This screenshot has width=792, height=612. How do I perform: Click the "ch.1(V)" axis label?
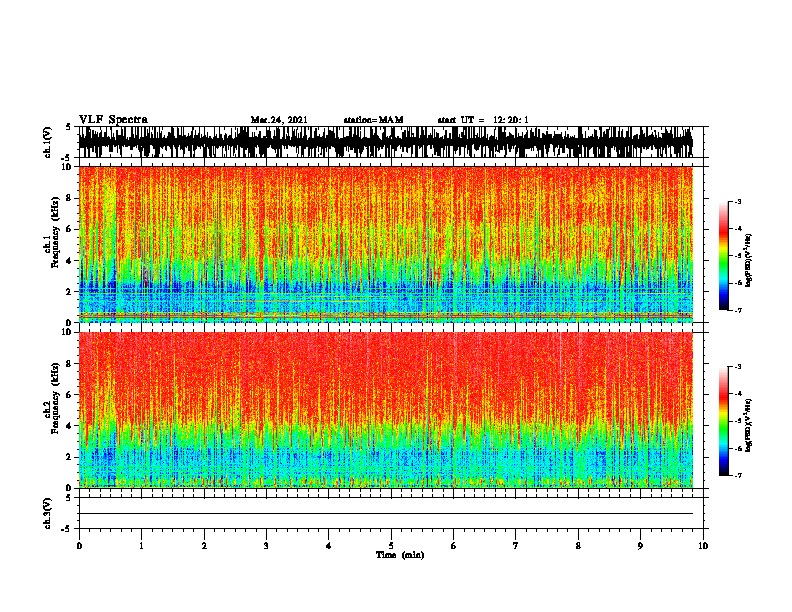point(48,142)
